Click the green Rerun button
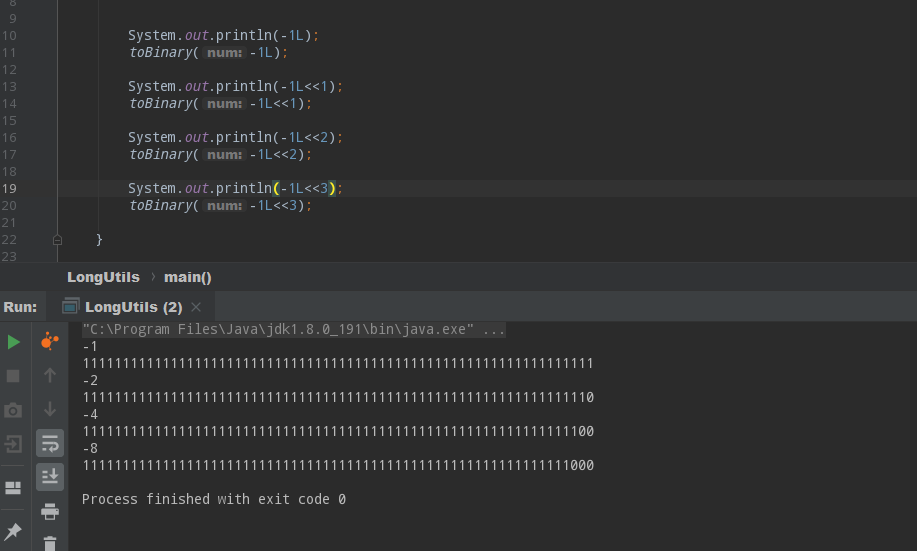This screenshot has height=551, width=917. pyautogui.click(x=13, y=342)
